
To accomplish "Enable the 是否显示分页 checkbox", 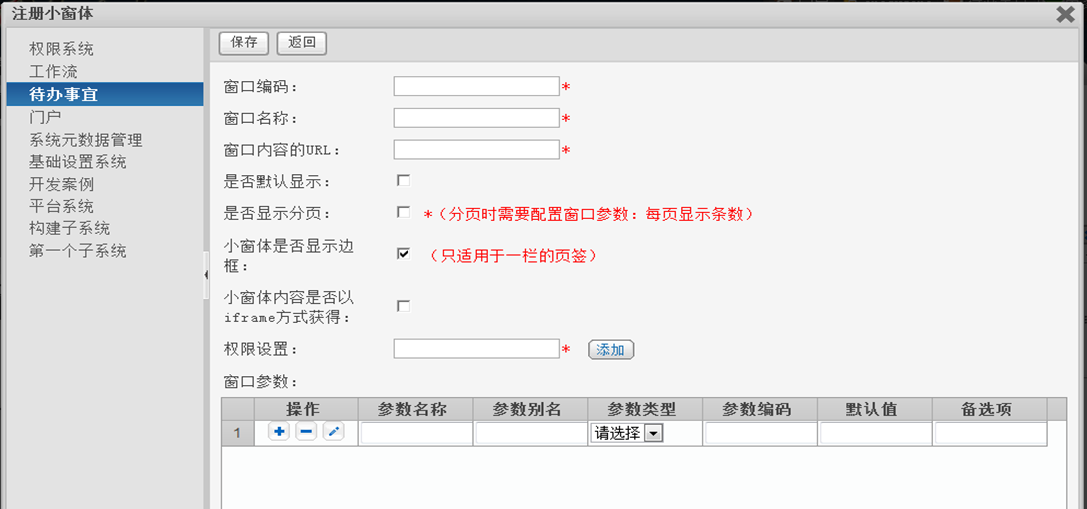I will tap(403, 212).
